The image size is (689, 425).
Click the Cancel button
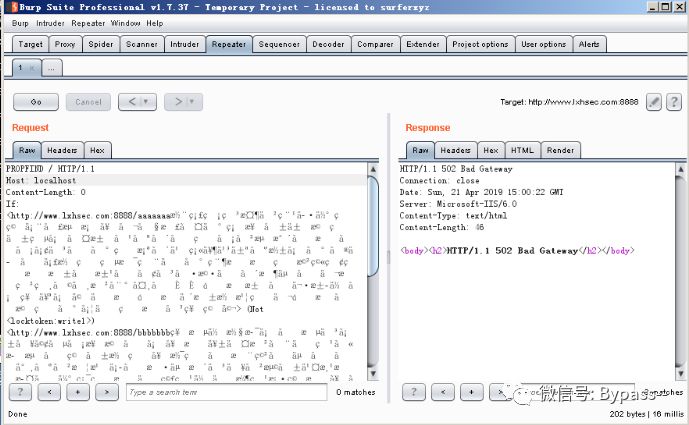click(88, 102)
